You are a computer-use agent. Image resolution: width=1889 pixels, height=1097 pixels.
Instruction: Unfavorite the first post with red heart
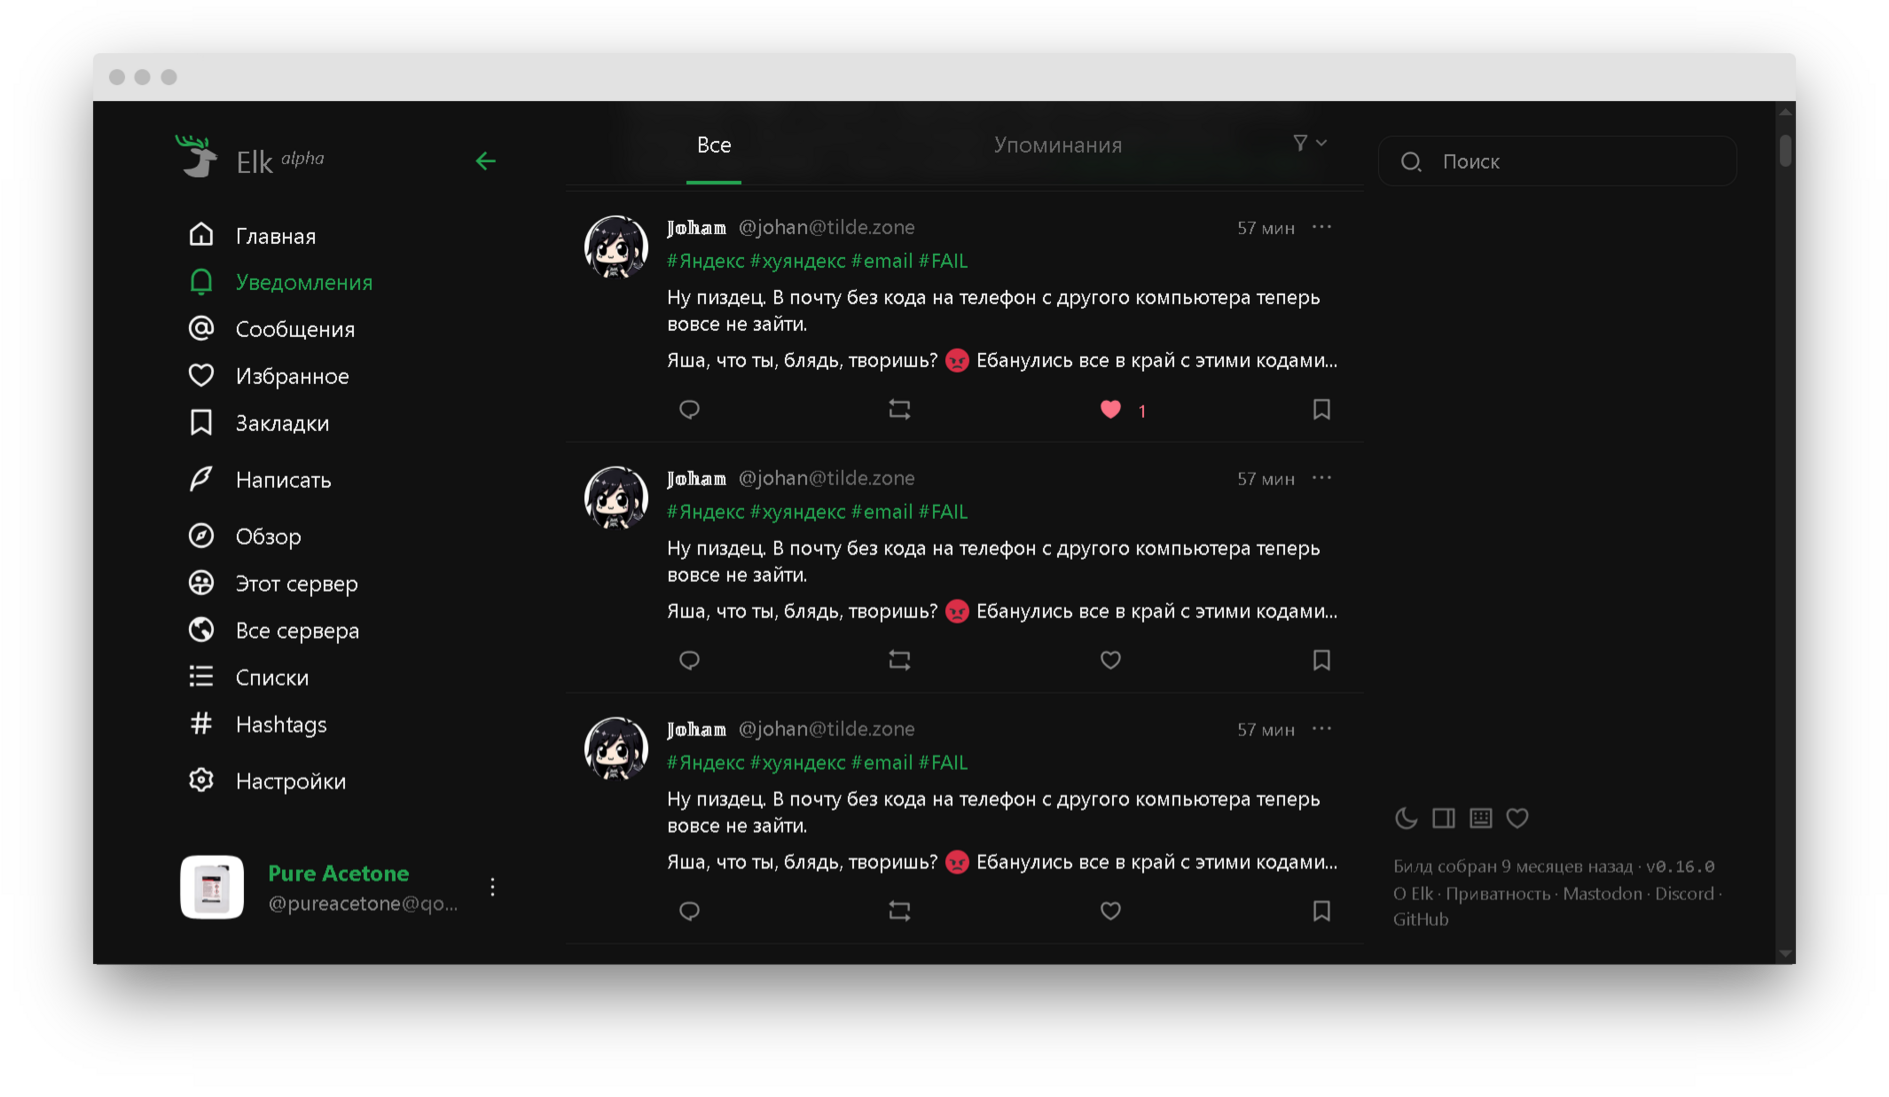click(1110, 410)
